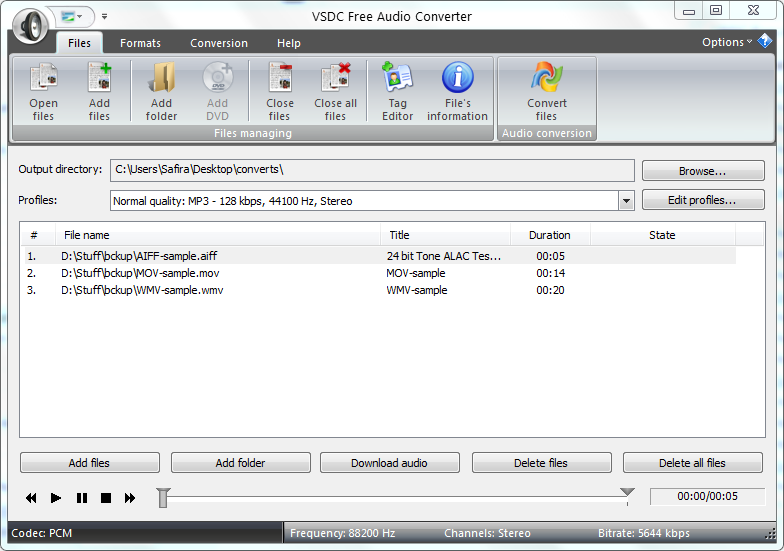Viewport: 784px width, 551px height.
Task: Click the Codec: PCM status entry
Action: coord(42,533)
